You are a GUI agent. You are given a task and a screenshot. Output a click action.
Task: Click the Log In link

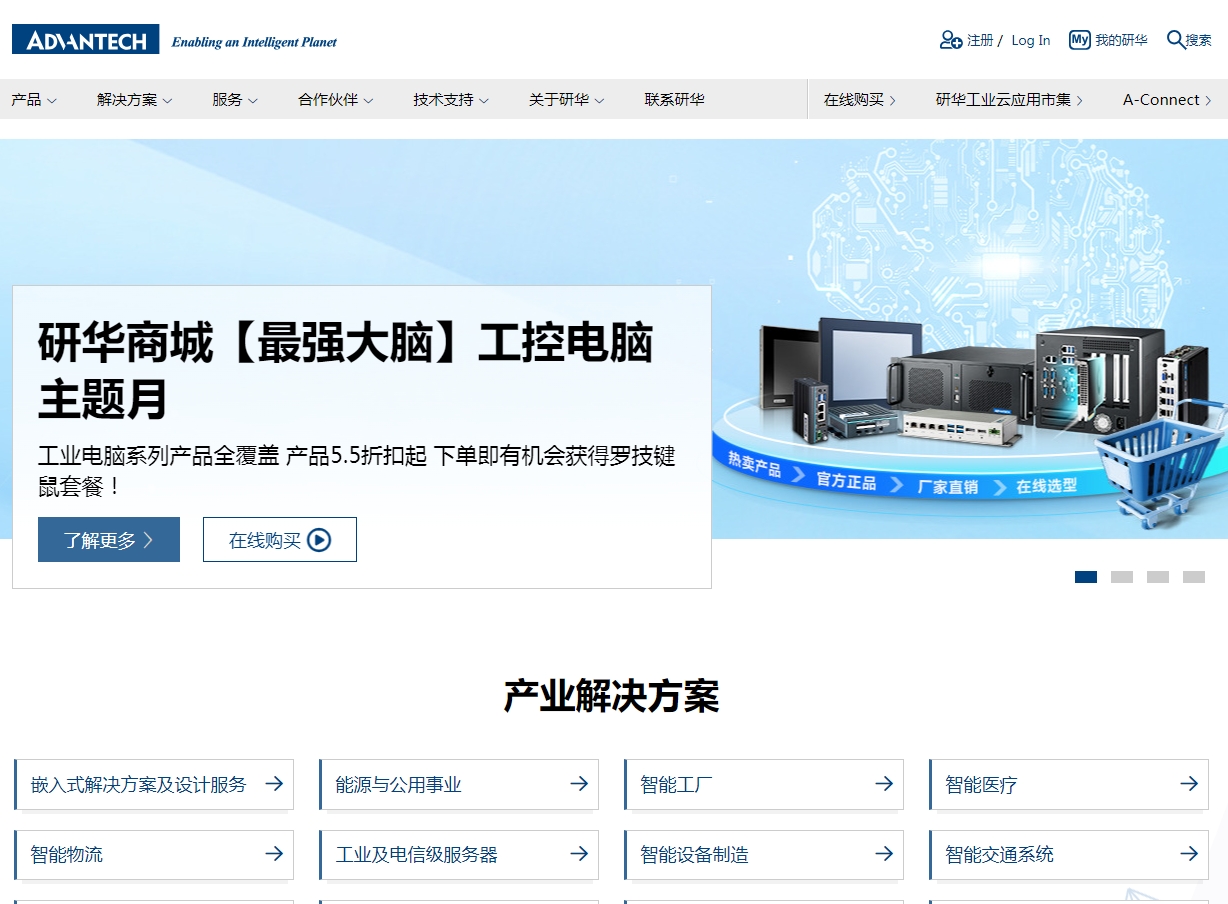[x=1030, y=41]
